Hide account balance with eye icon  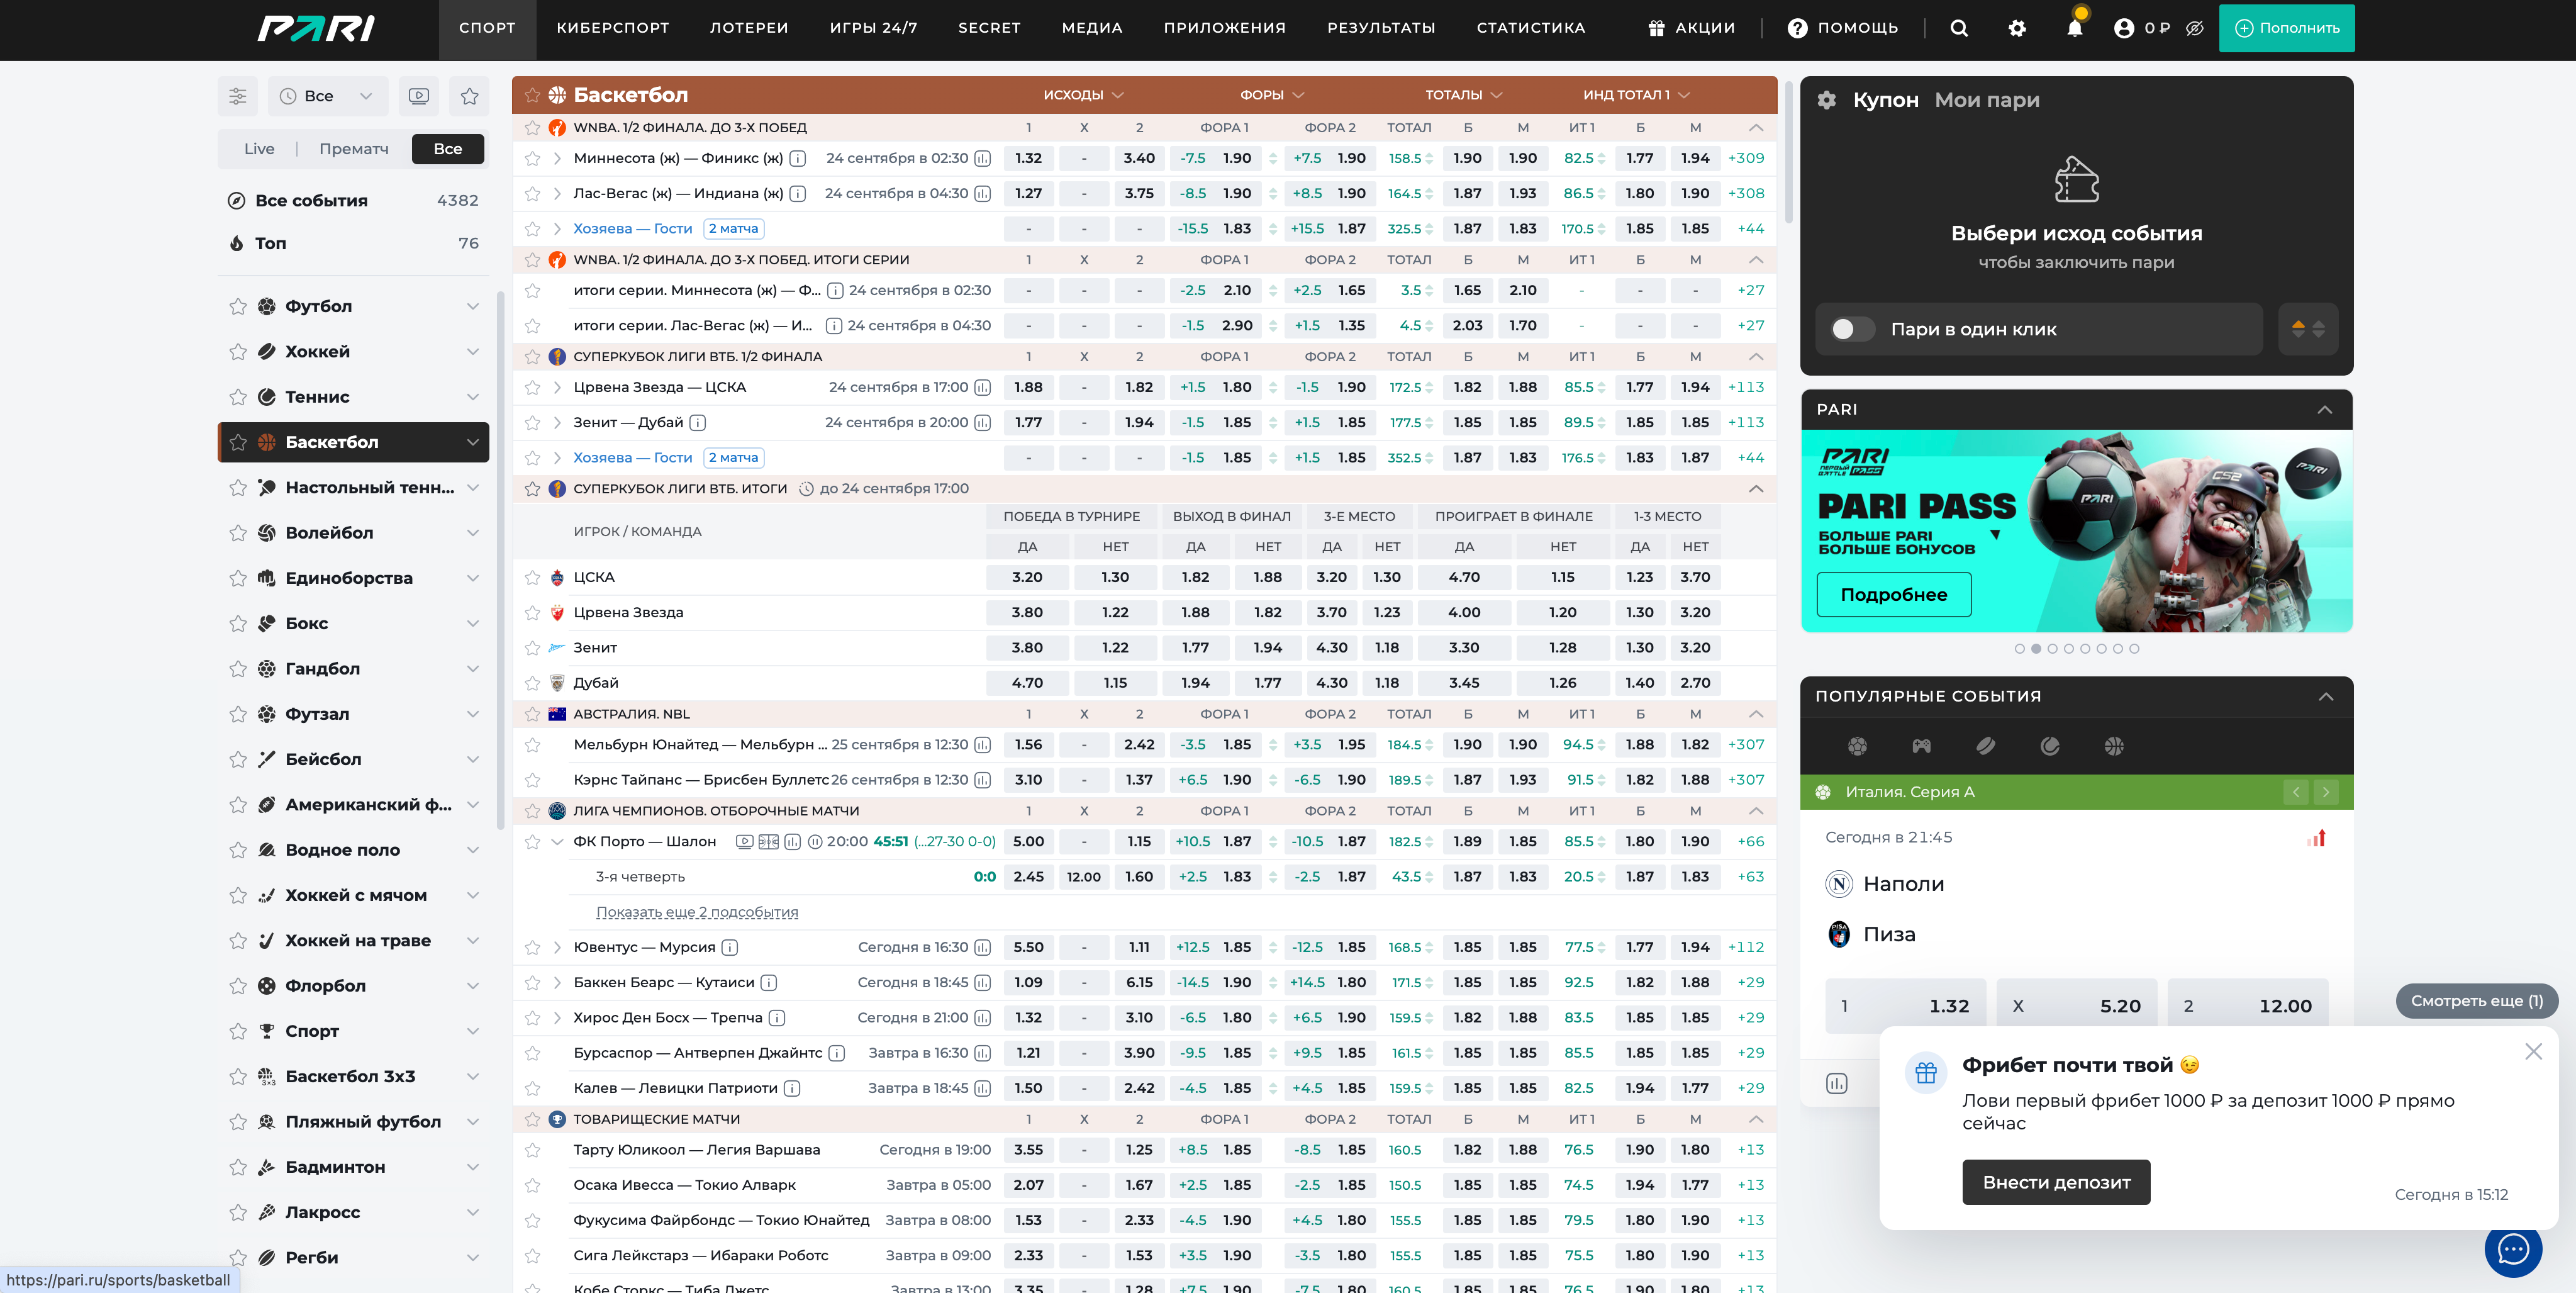2194,28
